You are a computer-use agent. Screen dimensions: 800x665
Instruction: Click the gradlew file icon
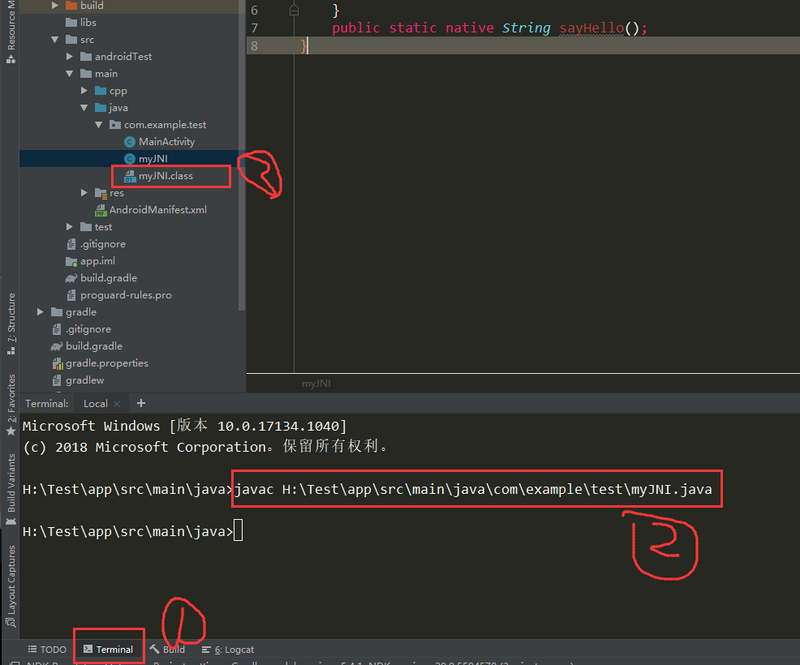(x=57, y=380)
